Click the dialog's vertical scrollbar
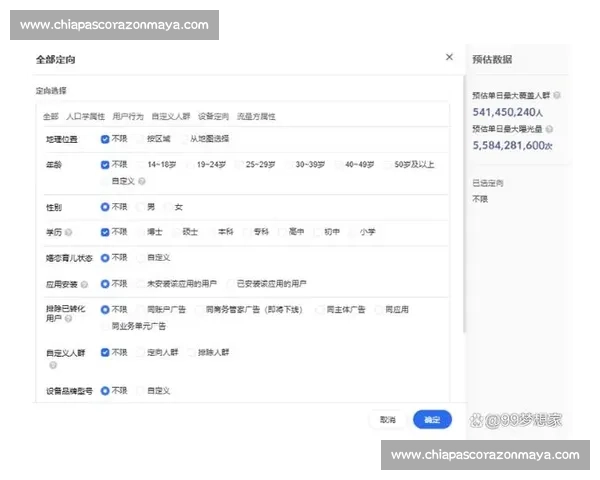Screen dimensions: 600x480 tap(464, 205)
